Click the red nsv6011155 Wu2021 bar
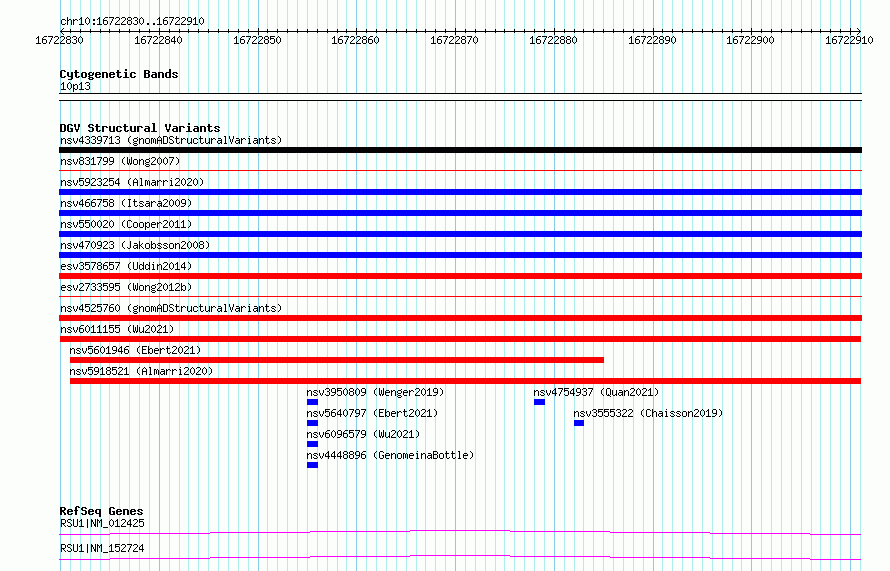 pyautogui.click(x=460, y=339)
